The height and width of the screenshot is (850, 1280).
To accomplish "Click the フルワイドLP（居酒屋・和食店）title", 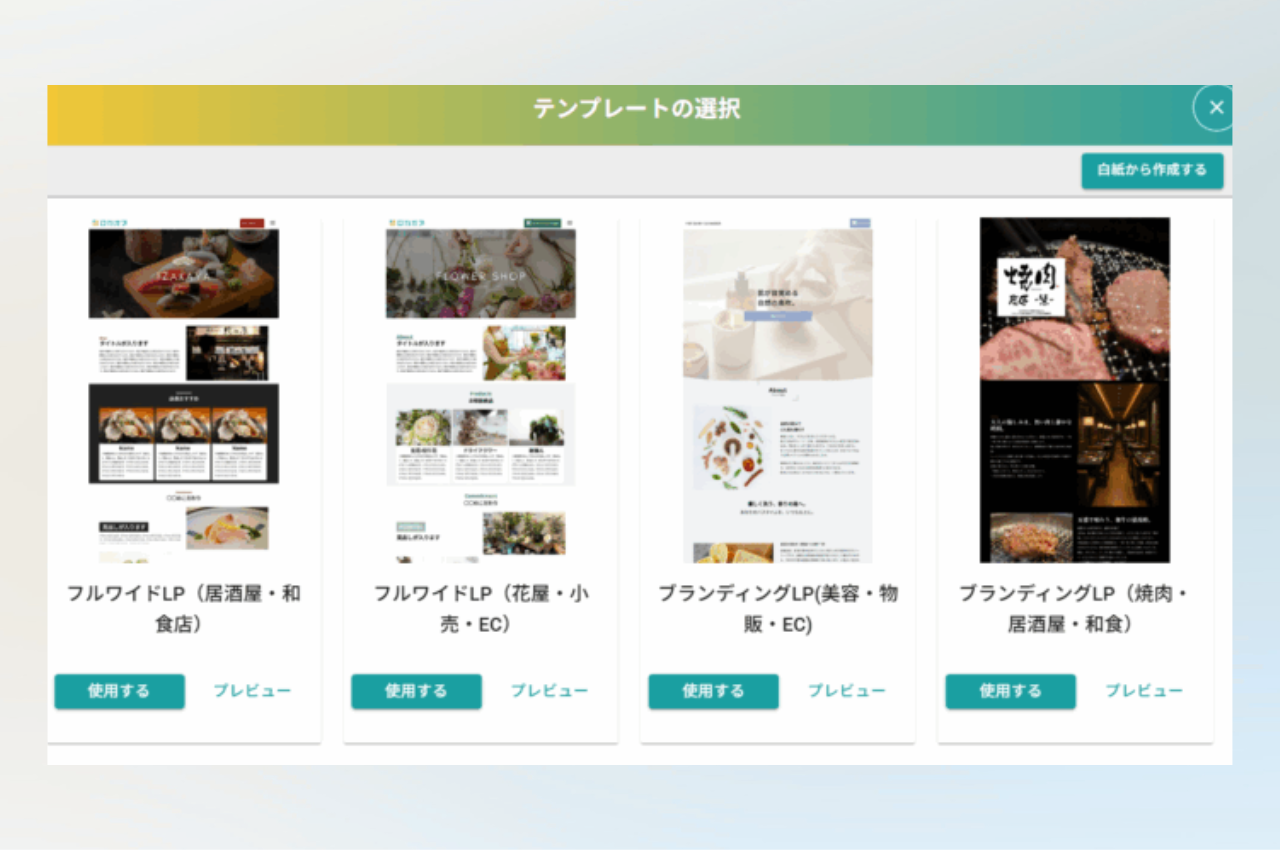I will [184, 608].
